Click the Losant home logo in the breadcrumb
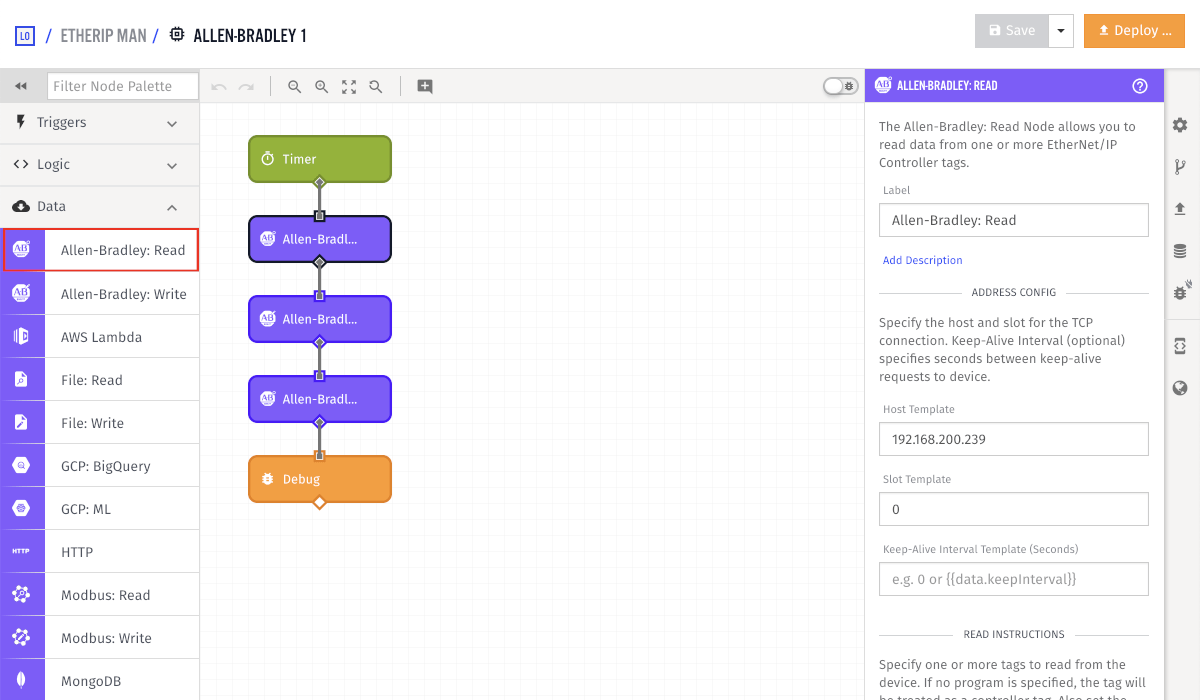Viewport: 1200px width, 700px height. tap(25, 36)
